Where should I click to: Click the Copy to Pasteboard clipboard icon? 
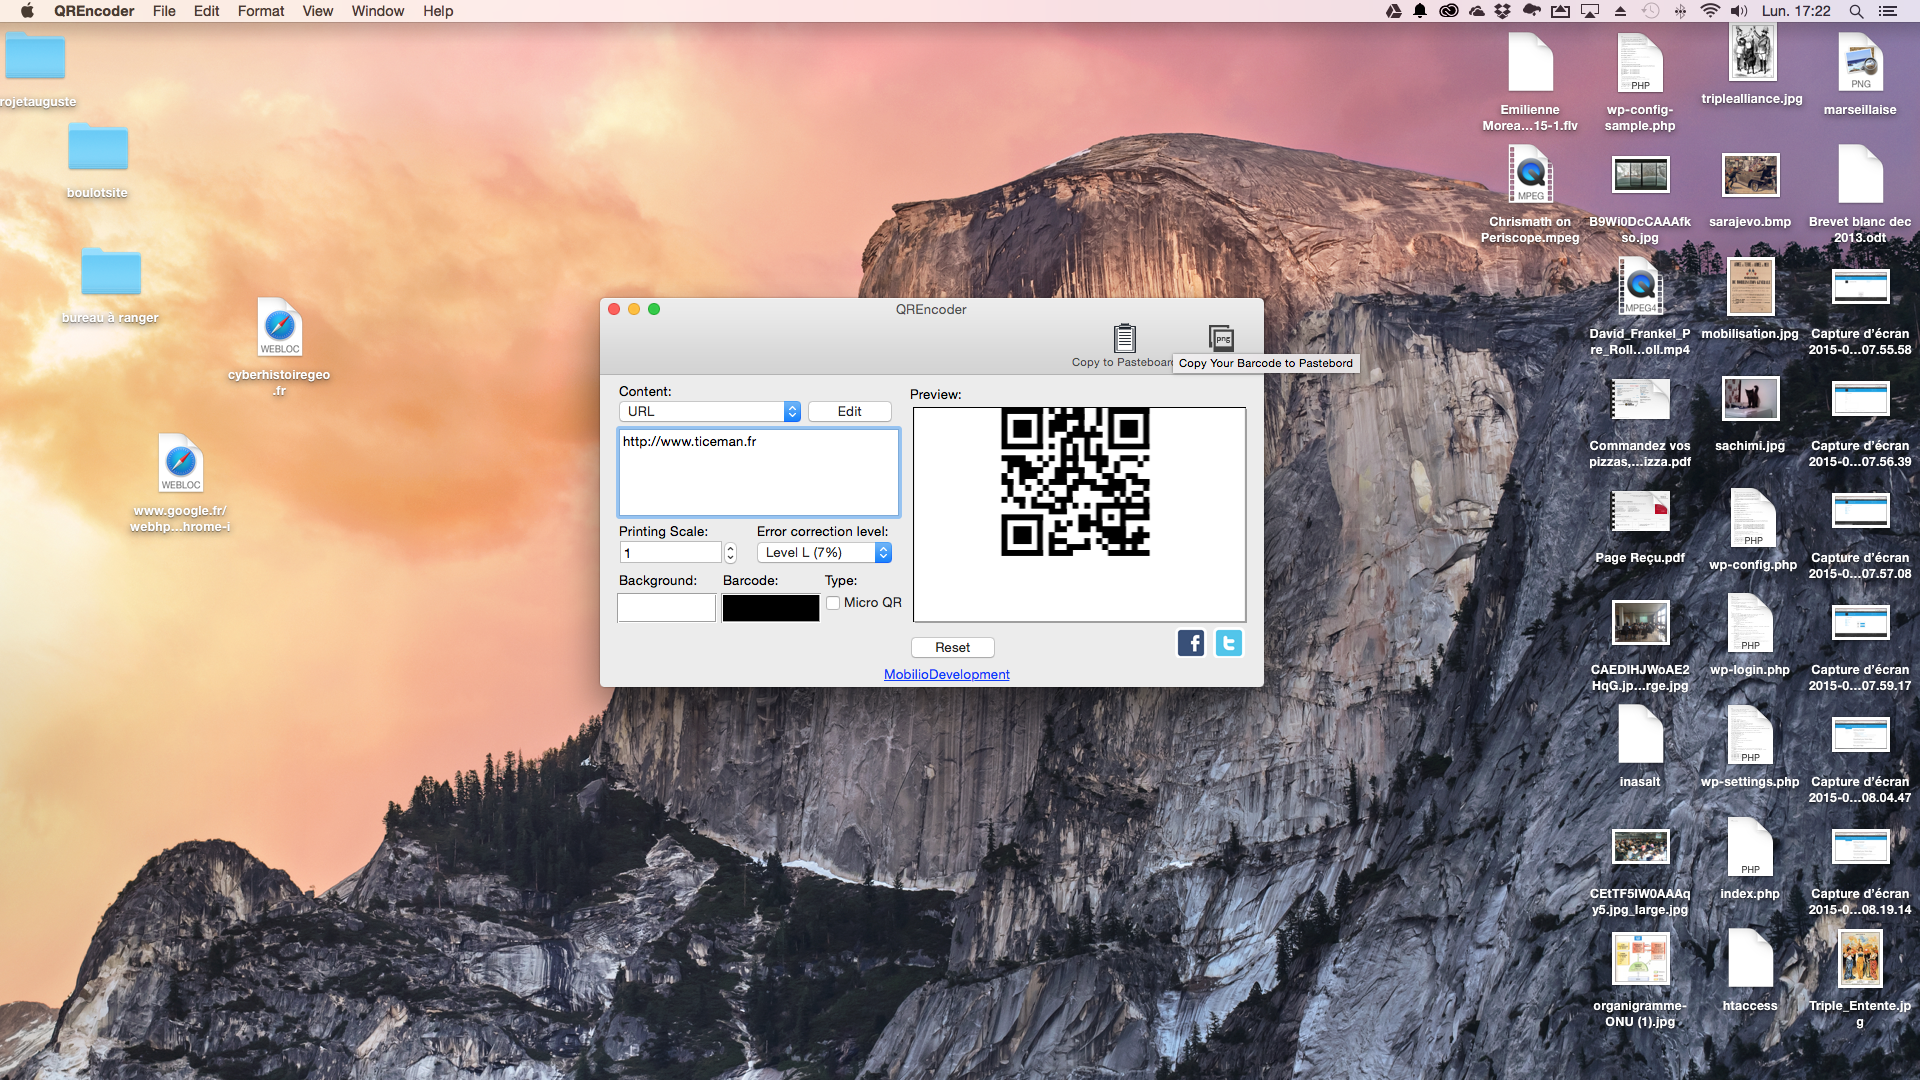tap(1124, 337)
